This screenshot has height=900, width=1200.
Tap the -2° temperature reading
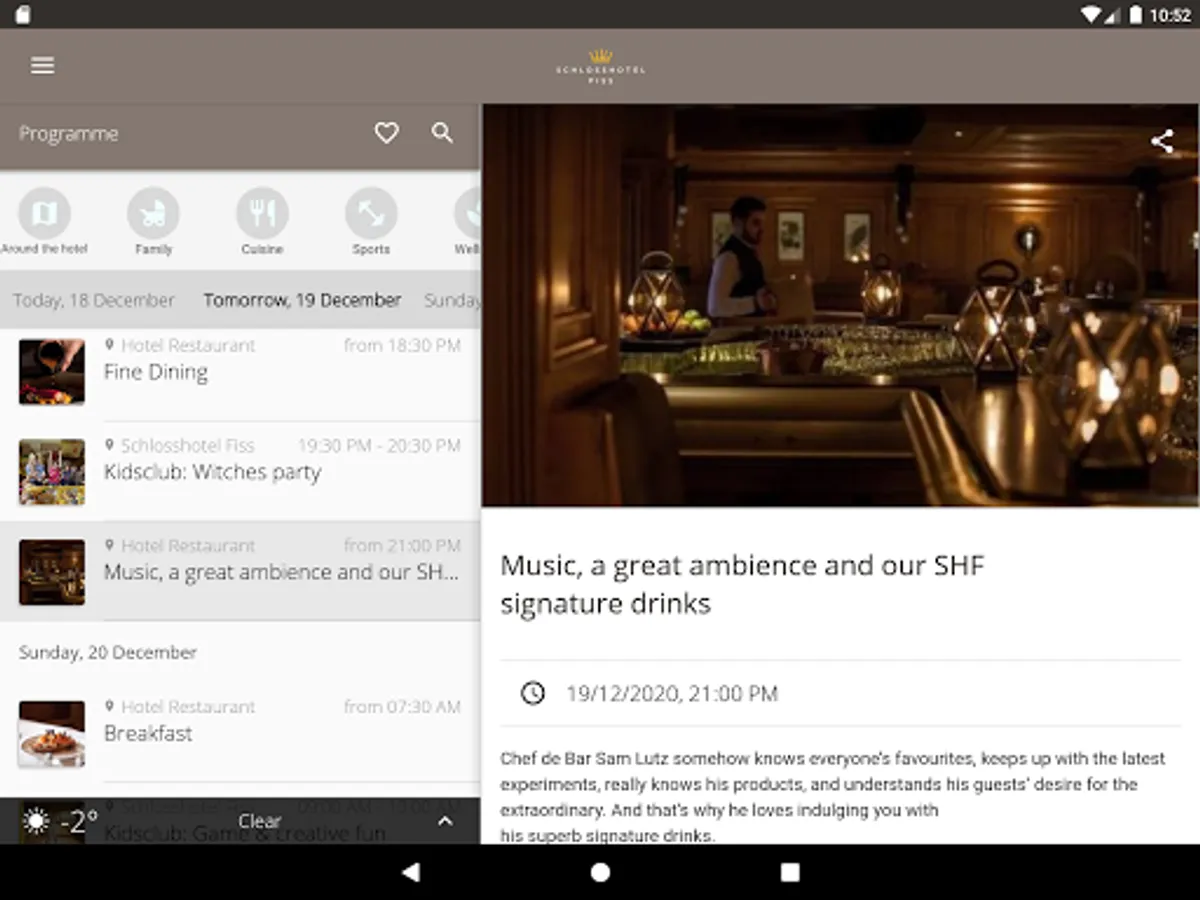(x=79, y=822)
